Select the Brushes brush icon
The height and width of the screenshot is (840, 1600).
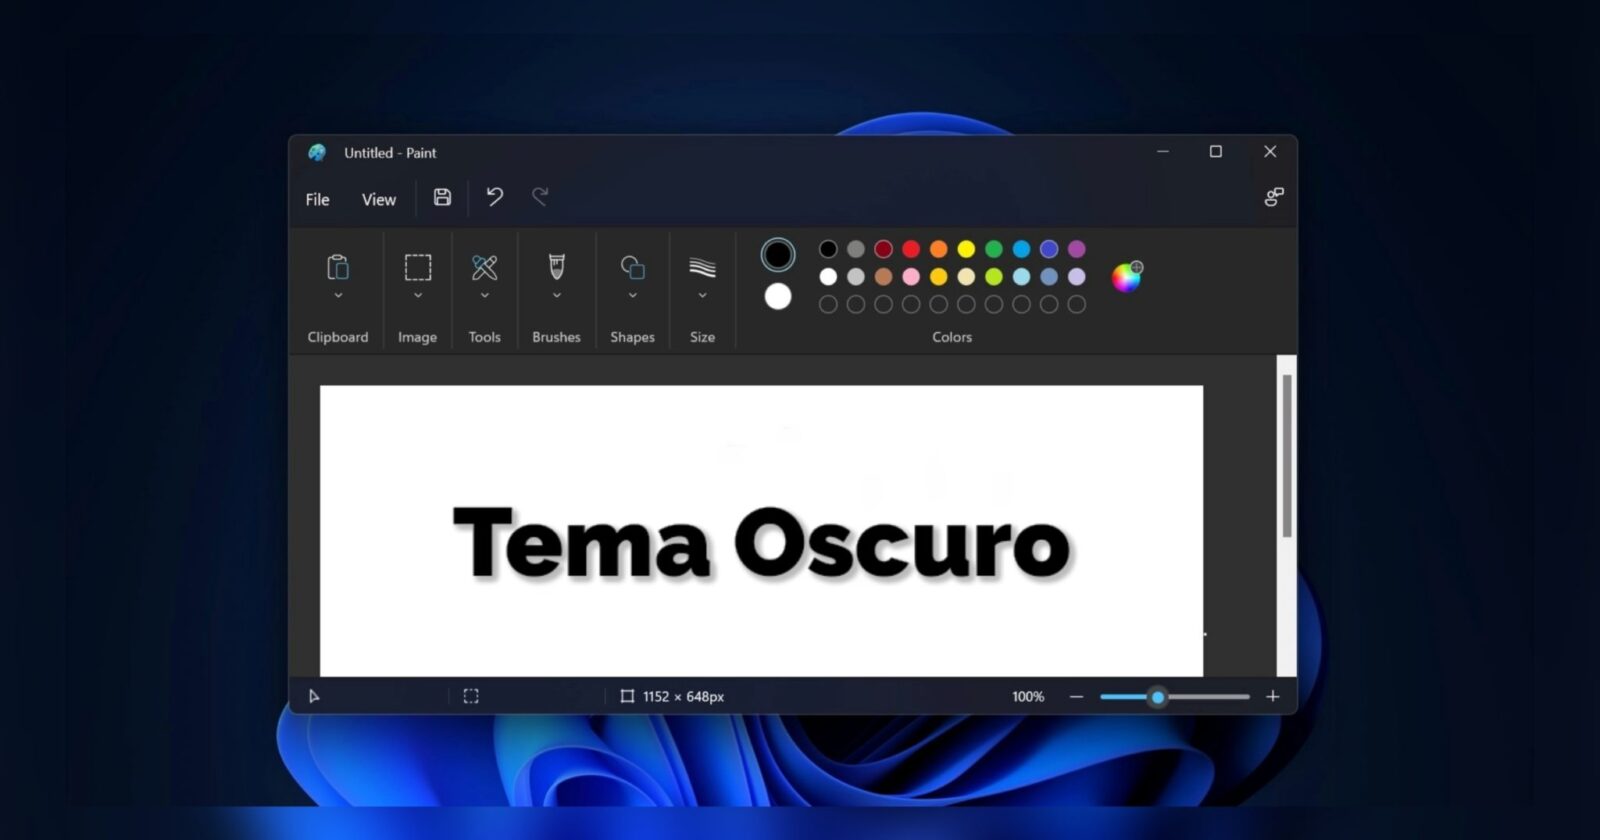[557, 267]
